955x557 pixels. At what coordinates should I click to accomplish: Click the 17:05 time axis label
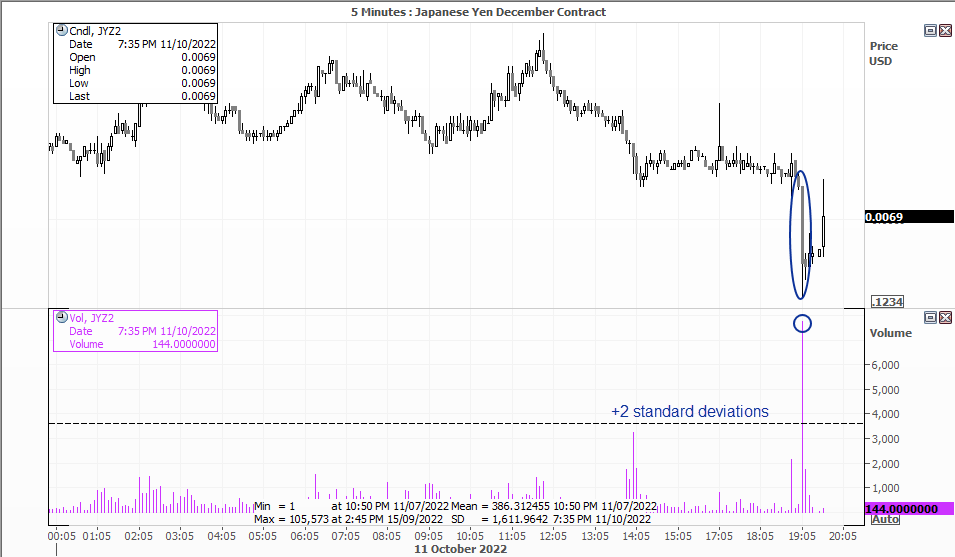click(719, 536)
